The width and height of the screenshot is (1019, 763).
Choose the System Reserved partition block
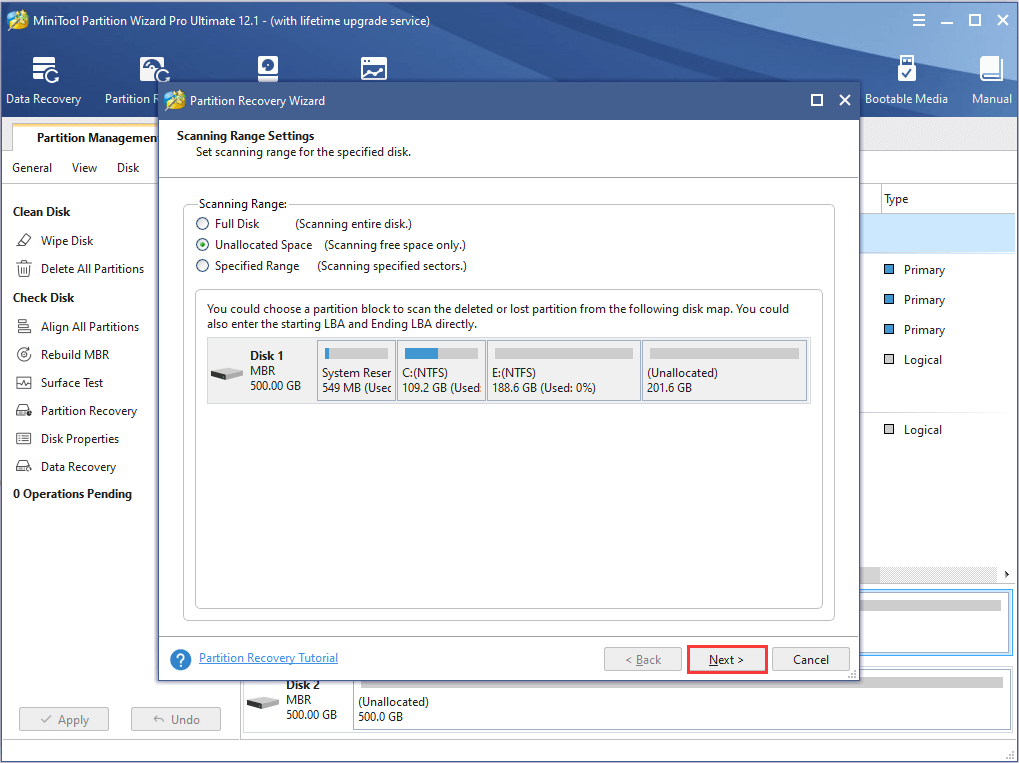357,371
